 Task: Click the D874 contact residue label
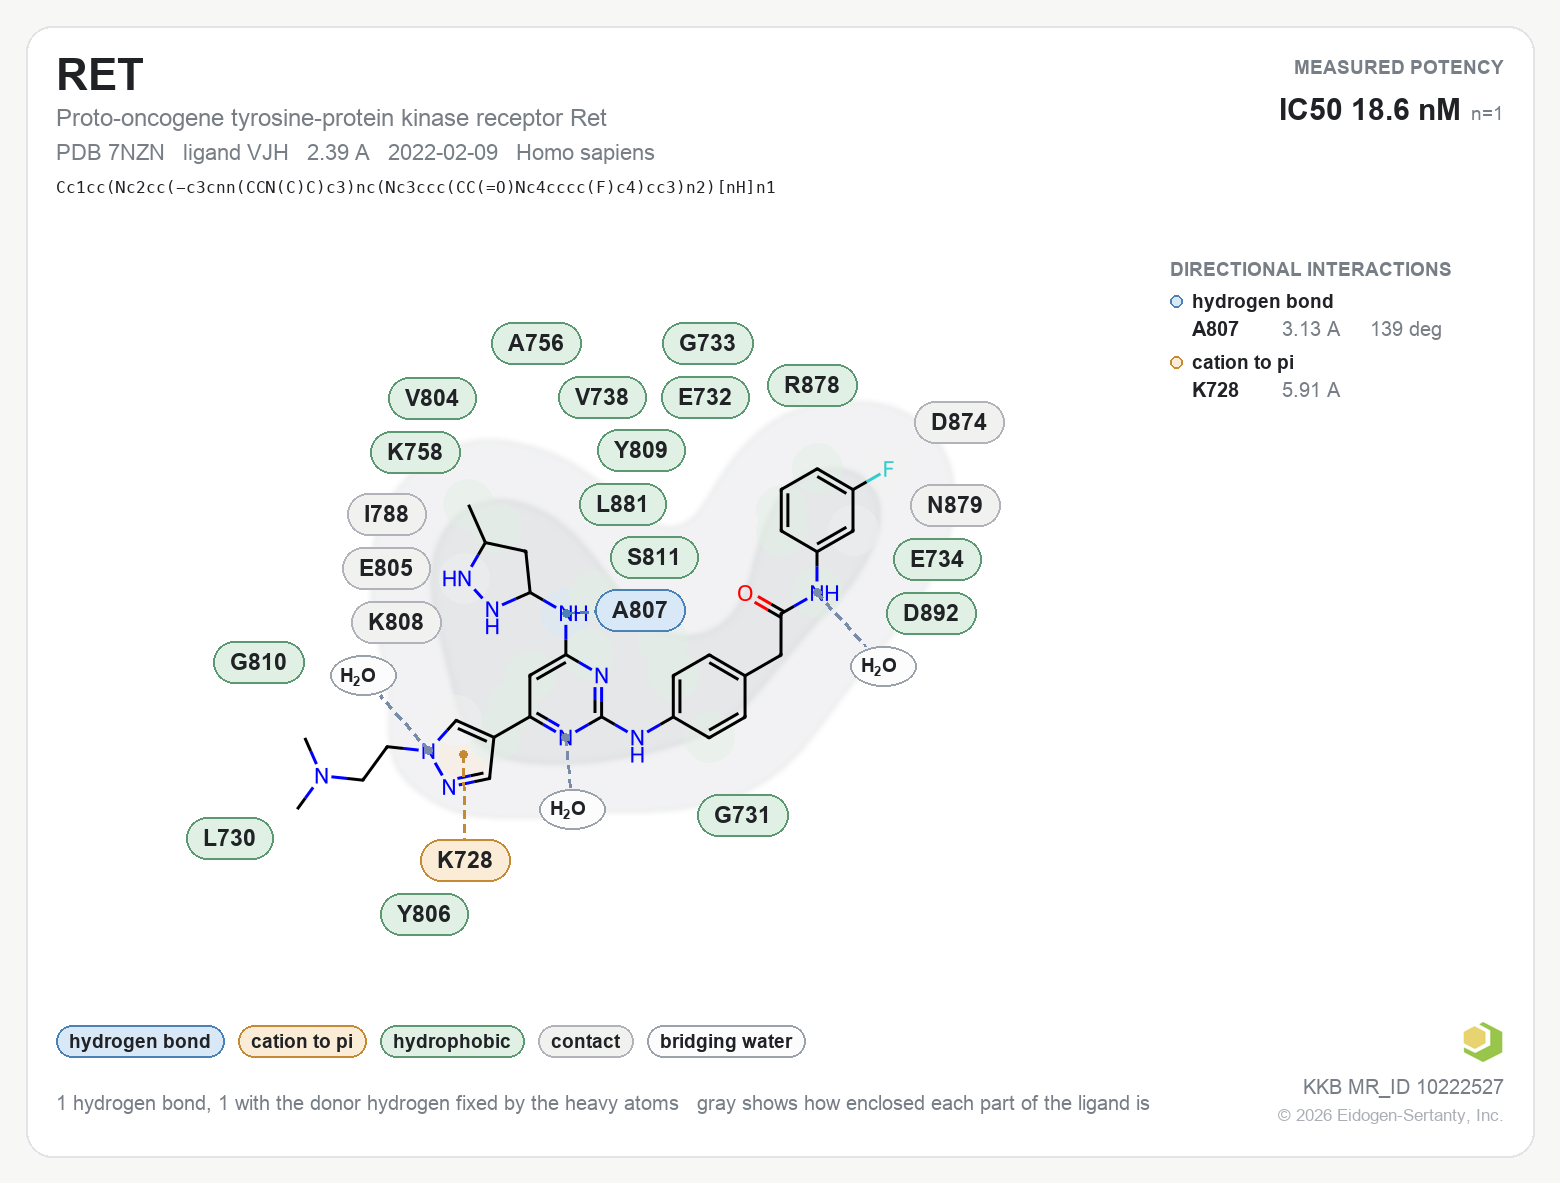click(x=959, y=422)
